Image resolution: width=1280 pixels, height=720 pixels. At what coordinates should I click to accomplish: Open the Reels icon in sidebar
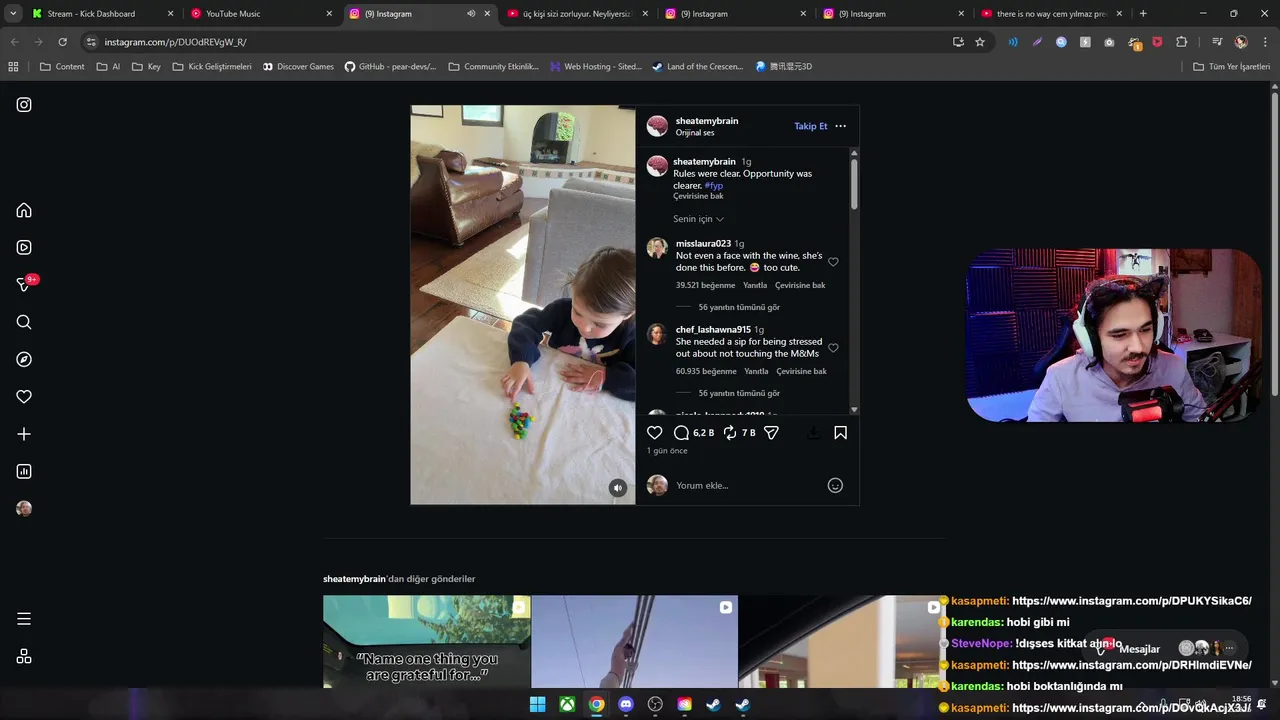(x=24, y=248)
